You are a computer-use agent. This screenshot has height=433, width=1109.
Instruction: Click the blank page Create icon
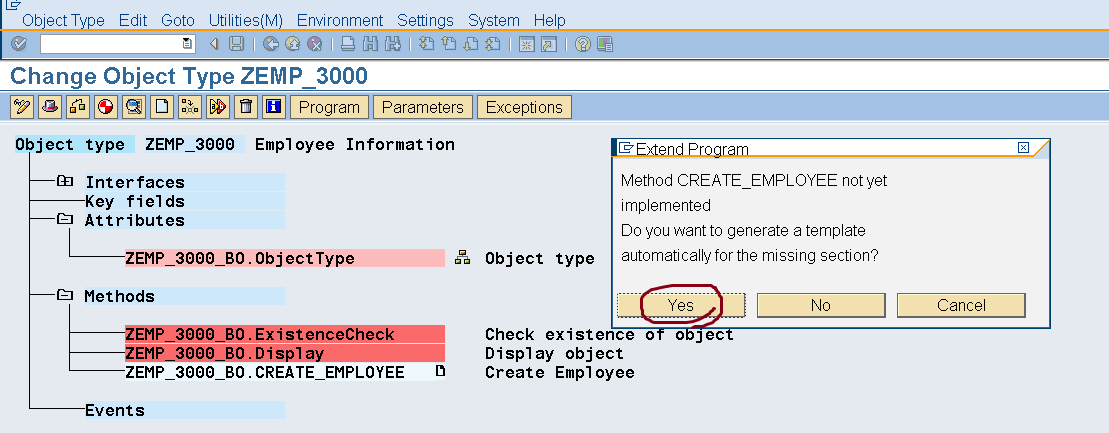pos(162,107)
